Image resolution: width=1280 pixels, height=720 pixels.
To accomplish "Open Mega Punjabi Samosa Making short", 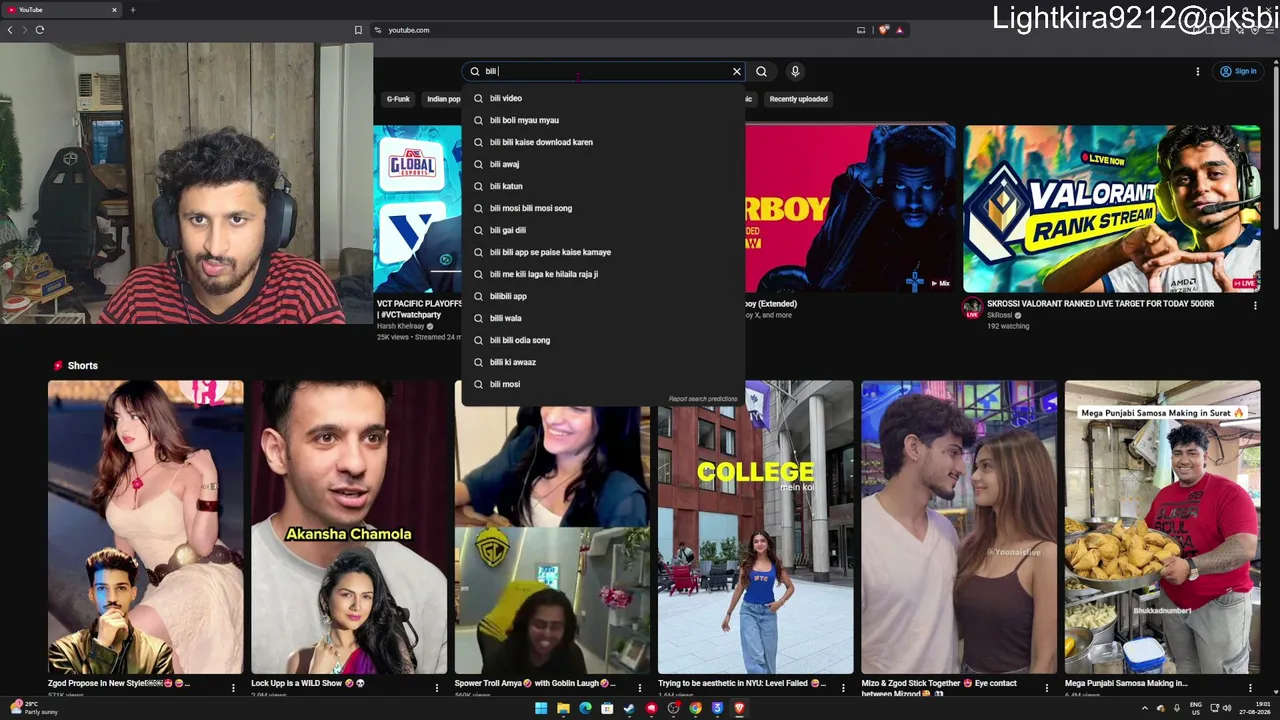I will tap(1162, 527).
